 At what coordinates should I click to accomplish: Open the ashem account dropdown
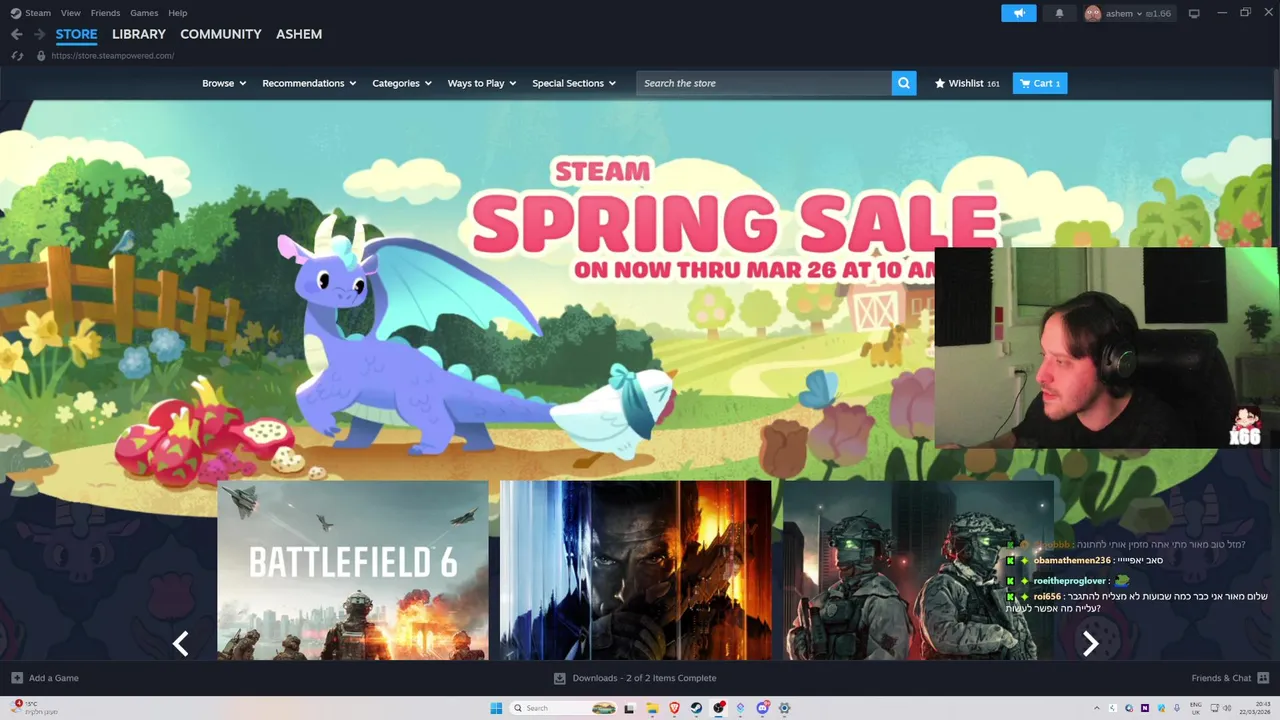pyautogui.click(x=1125, y=13)
